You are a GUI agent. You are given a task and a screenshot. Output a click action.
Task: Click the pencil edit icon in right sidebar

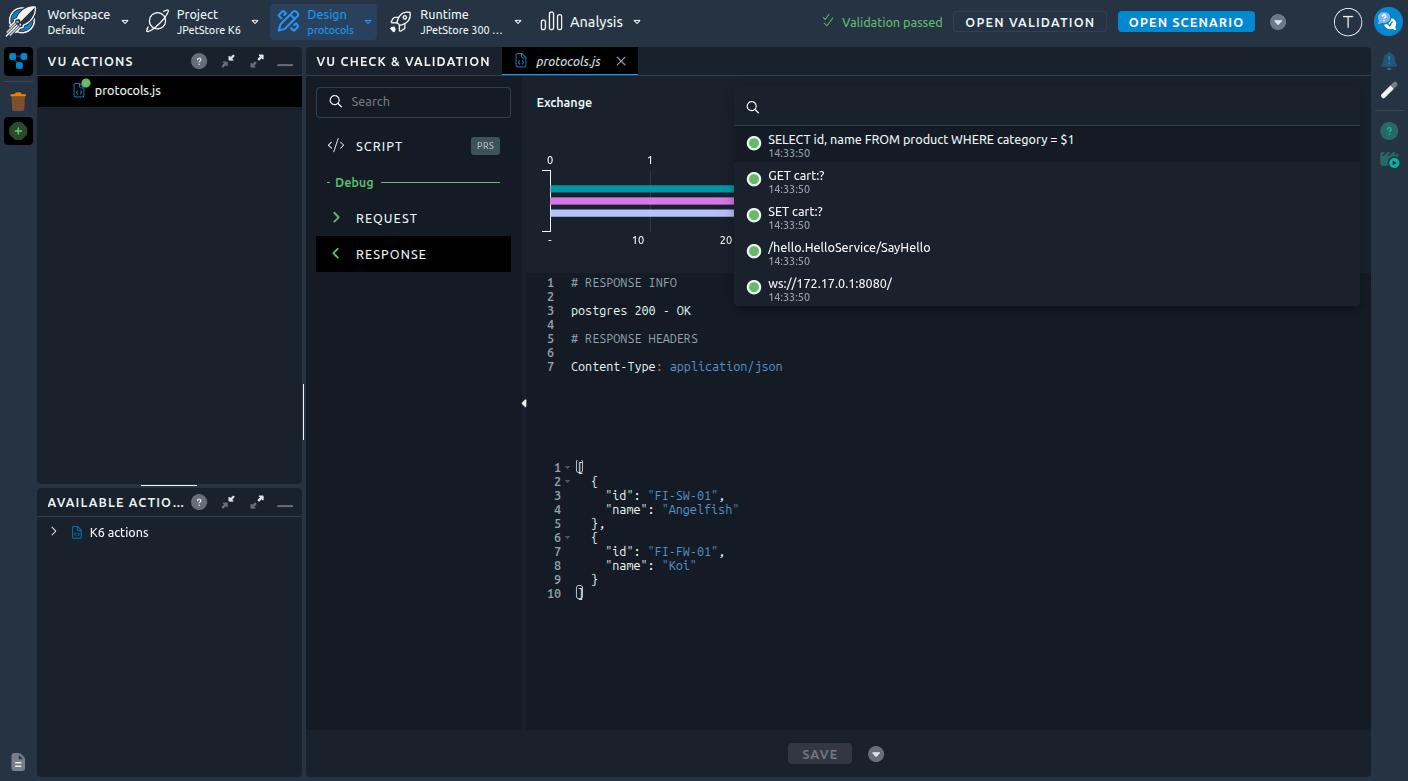click(x=1389, y=90)
